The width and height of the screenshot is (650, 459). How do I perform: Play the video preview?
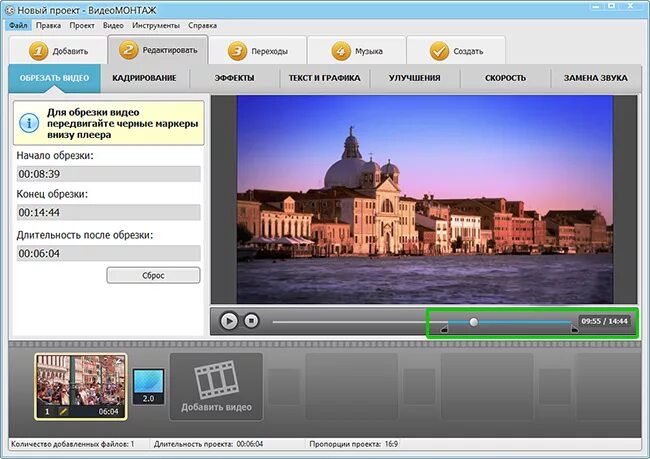[229, 321]
